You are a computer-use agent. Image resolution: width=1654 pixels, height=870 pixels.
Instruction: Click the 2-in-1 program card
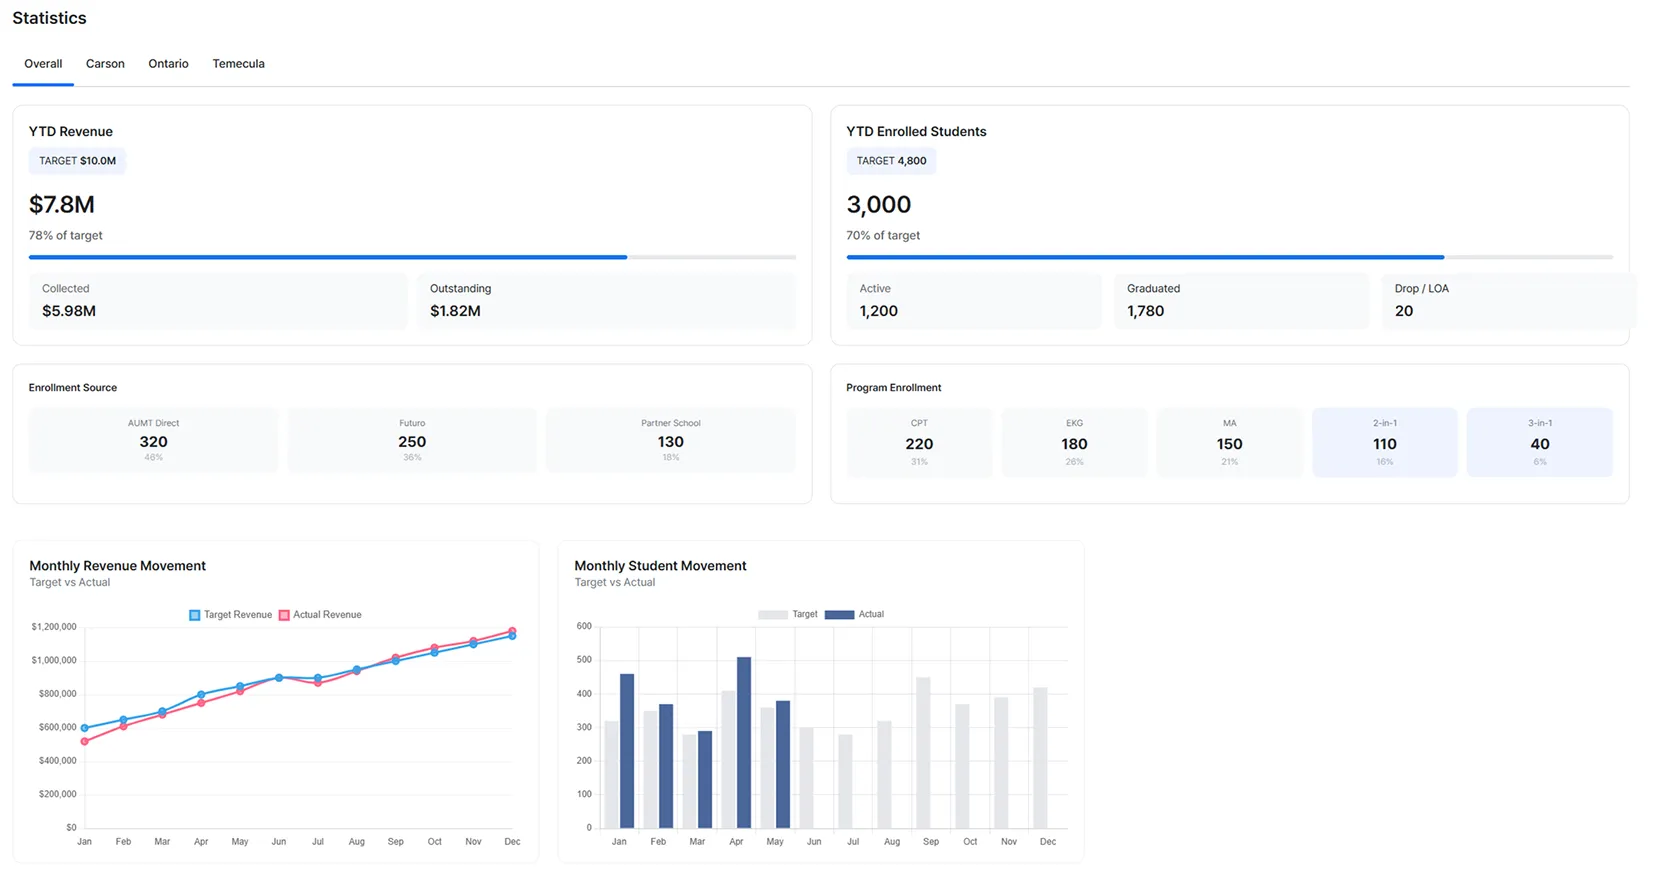1384,442
